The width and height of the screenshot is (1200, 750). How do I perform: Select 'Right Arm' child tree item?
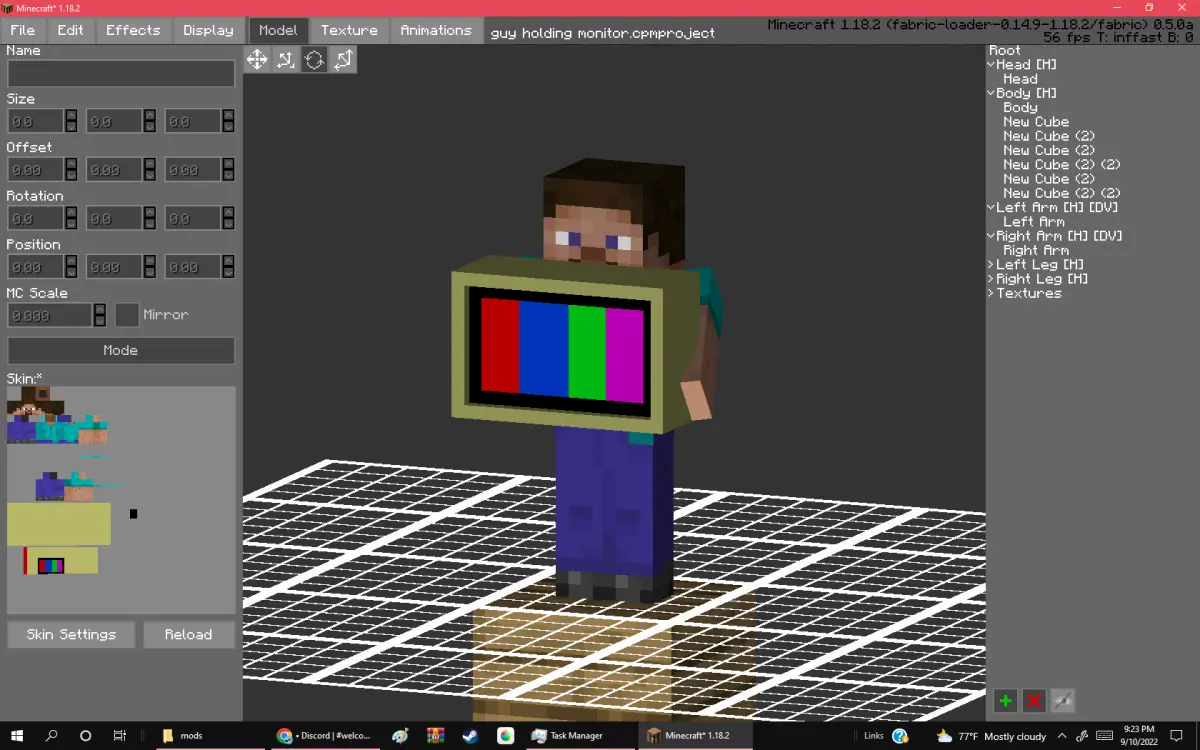coord(1036,250)
